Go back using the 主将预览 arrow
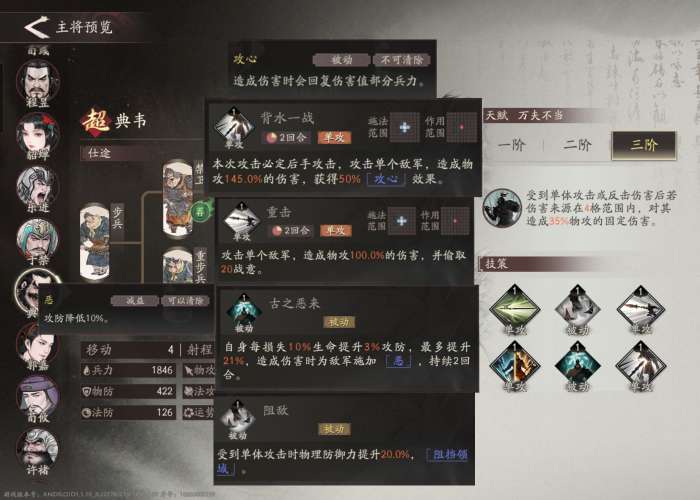Image resolution: width=700 pixels, height=500 pixels. (37, 27)
